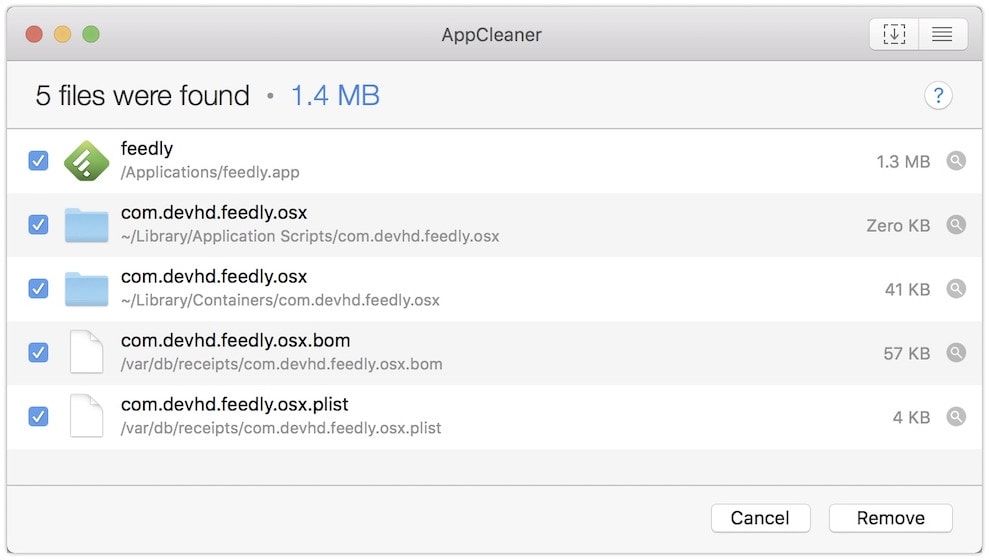
Task: Toggle the Containers folder checkbox
Action: click(38, 289)
